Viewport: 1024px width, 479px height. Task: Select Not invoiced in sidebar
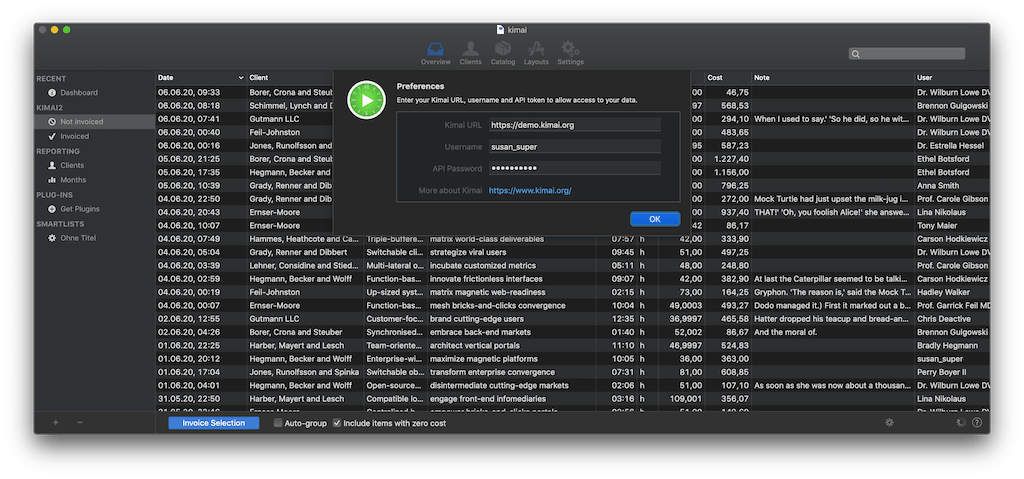coord(95,122)
